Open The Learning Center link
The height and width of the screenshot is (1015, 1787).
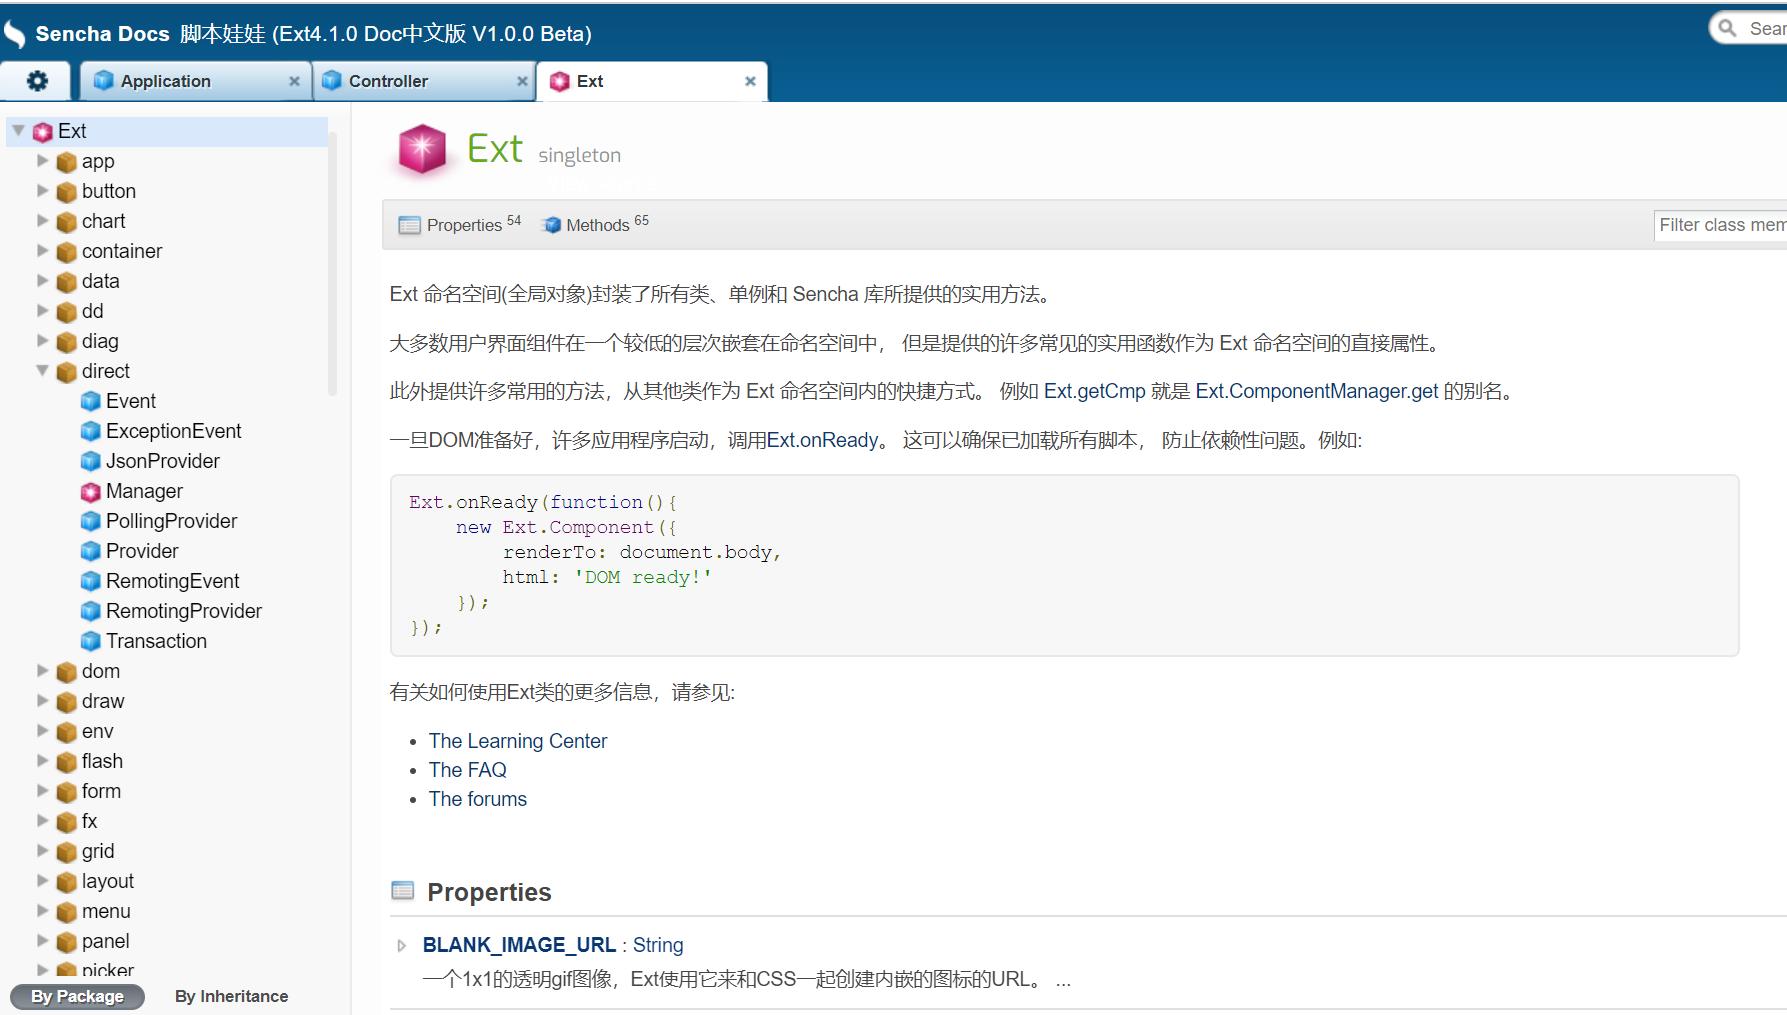click(518, 741)
